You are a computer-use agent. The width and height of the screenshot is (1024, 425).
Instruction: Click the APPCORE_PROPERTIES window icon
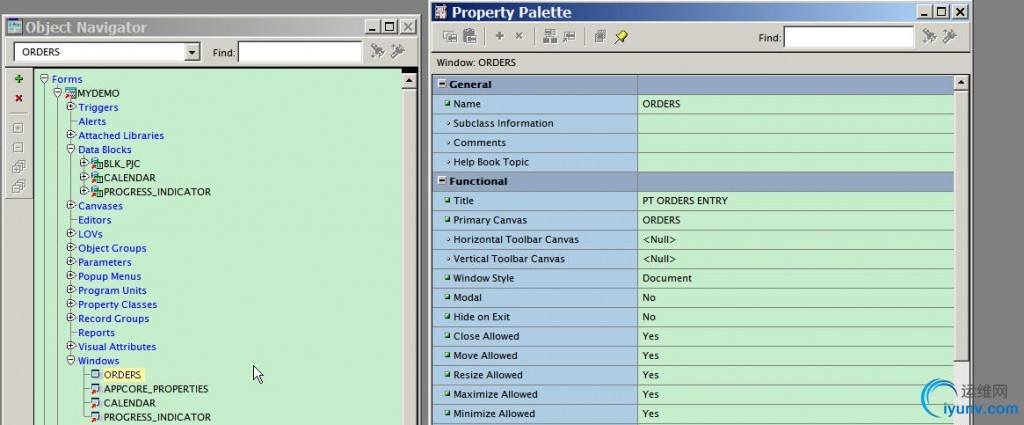coord(96,389)
